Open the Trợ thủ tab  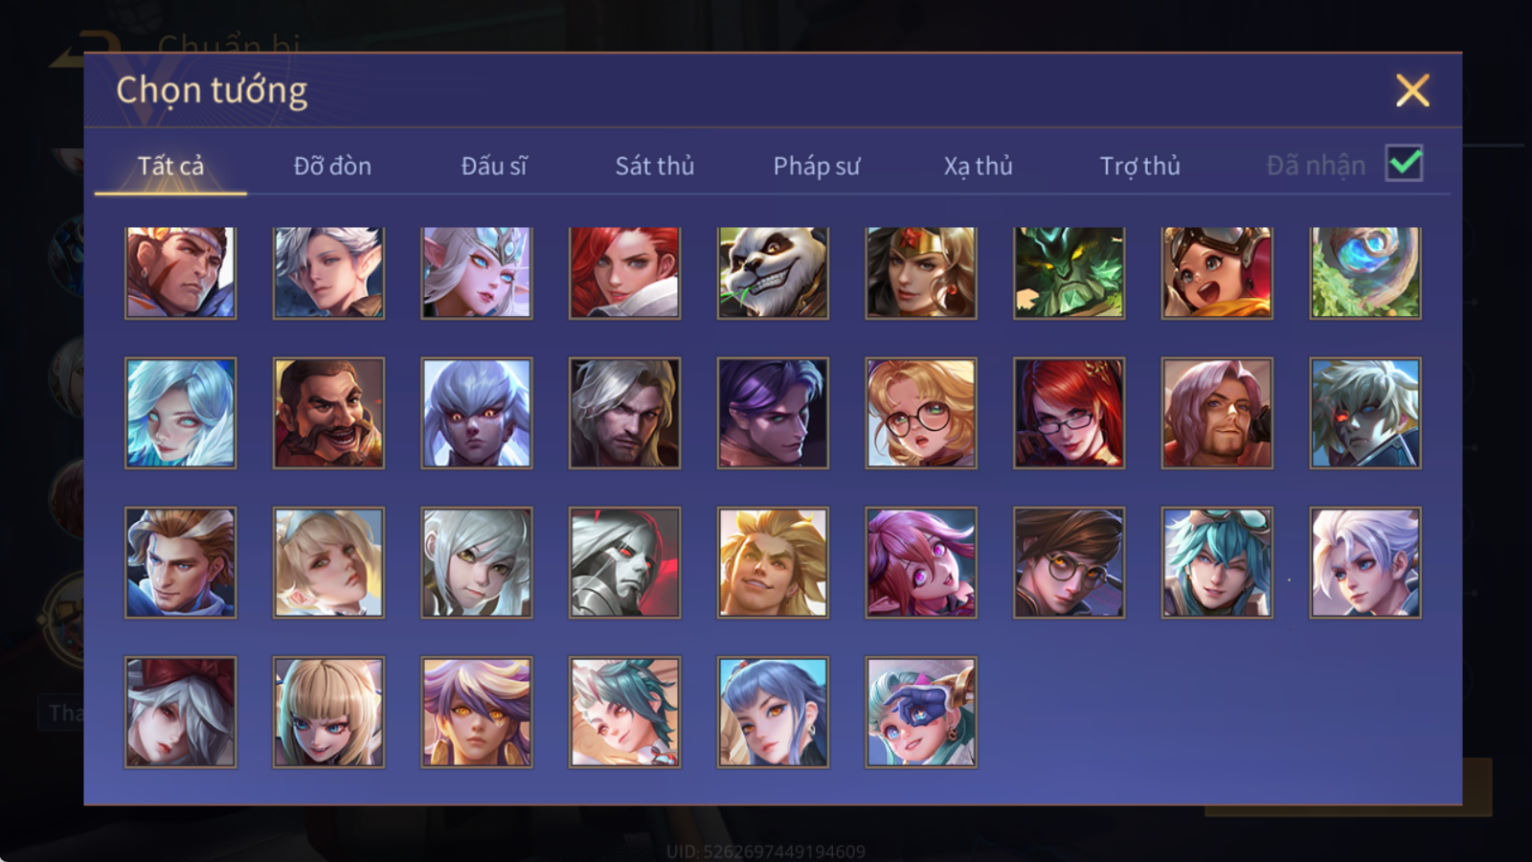(x=1140, y=166)
